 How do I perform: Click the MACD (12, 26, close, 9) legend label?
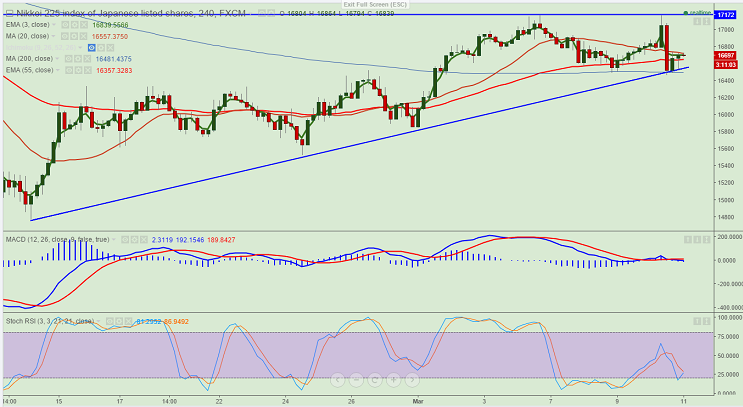(57, 240)
